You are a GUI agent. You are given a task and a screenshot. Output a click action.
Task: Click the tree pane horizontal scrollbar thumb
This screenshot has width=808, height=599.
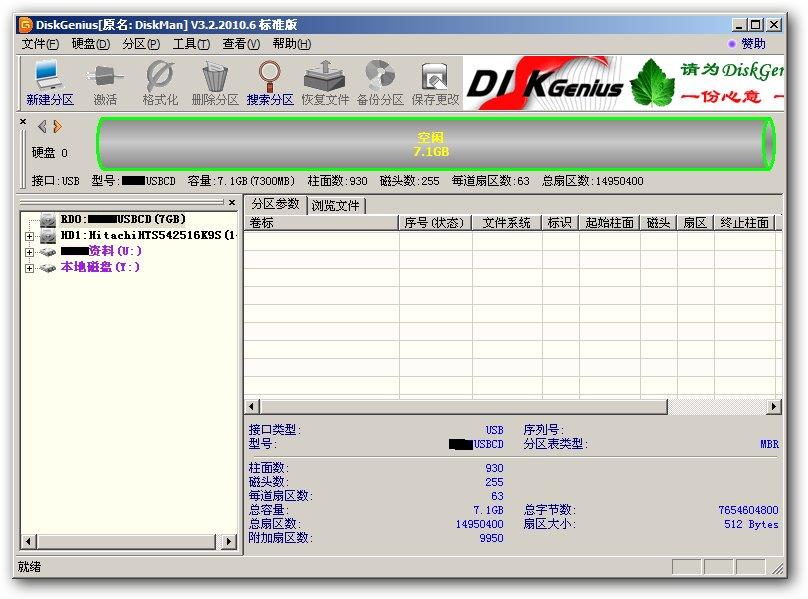(x=126, y=542)
